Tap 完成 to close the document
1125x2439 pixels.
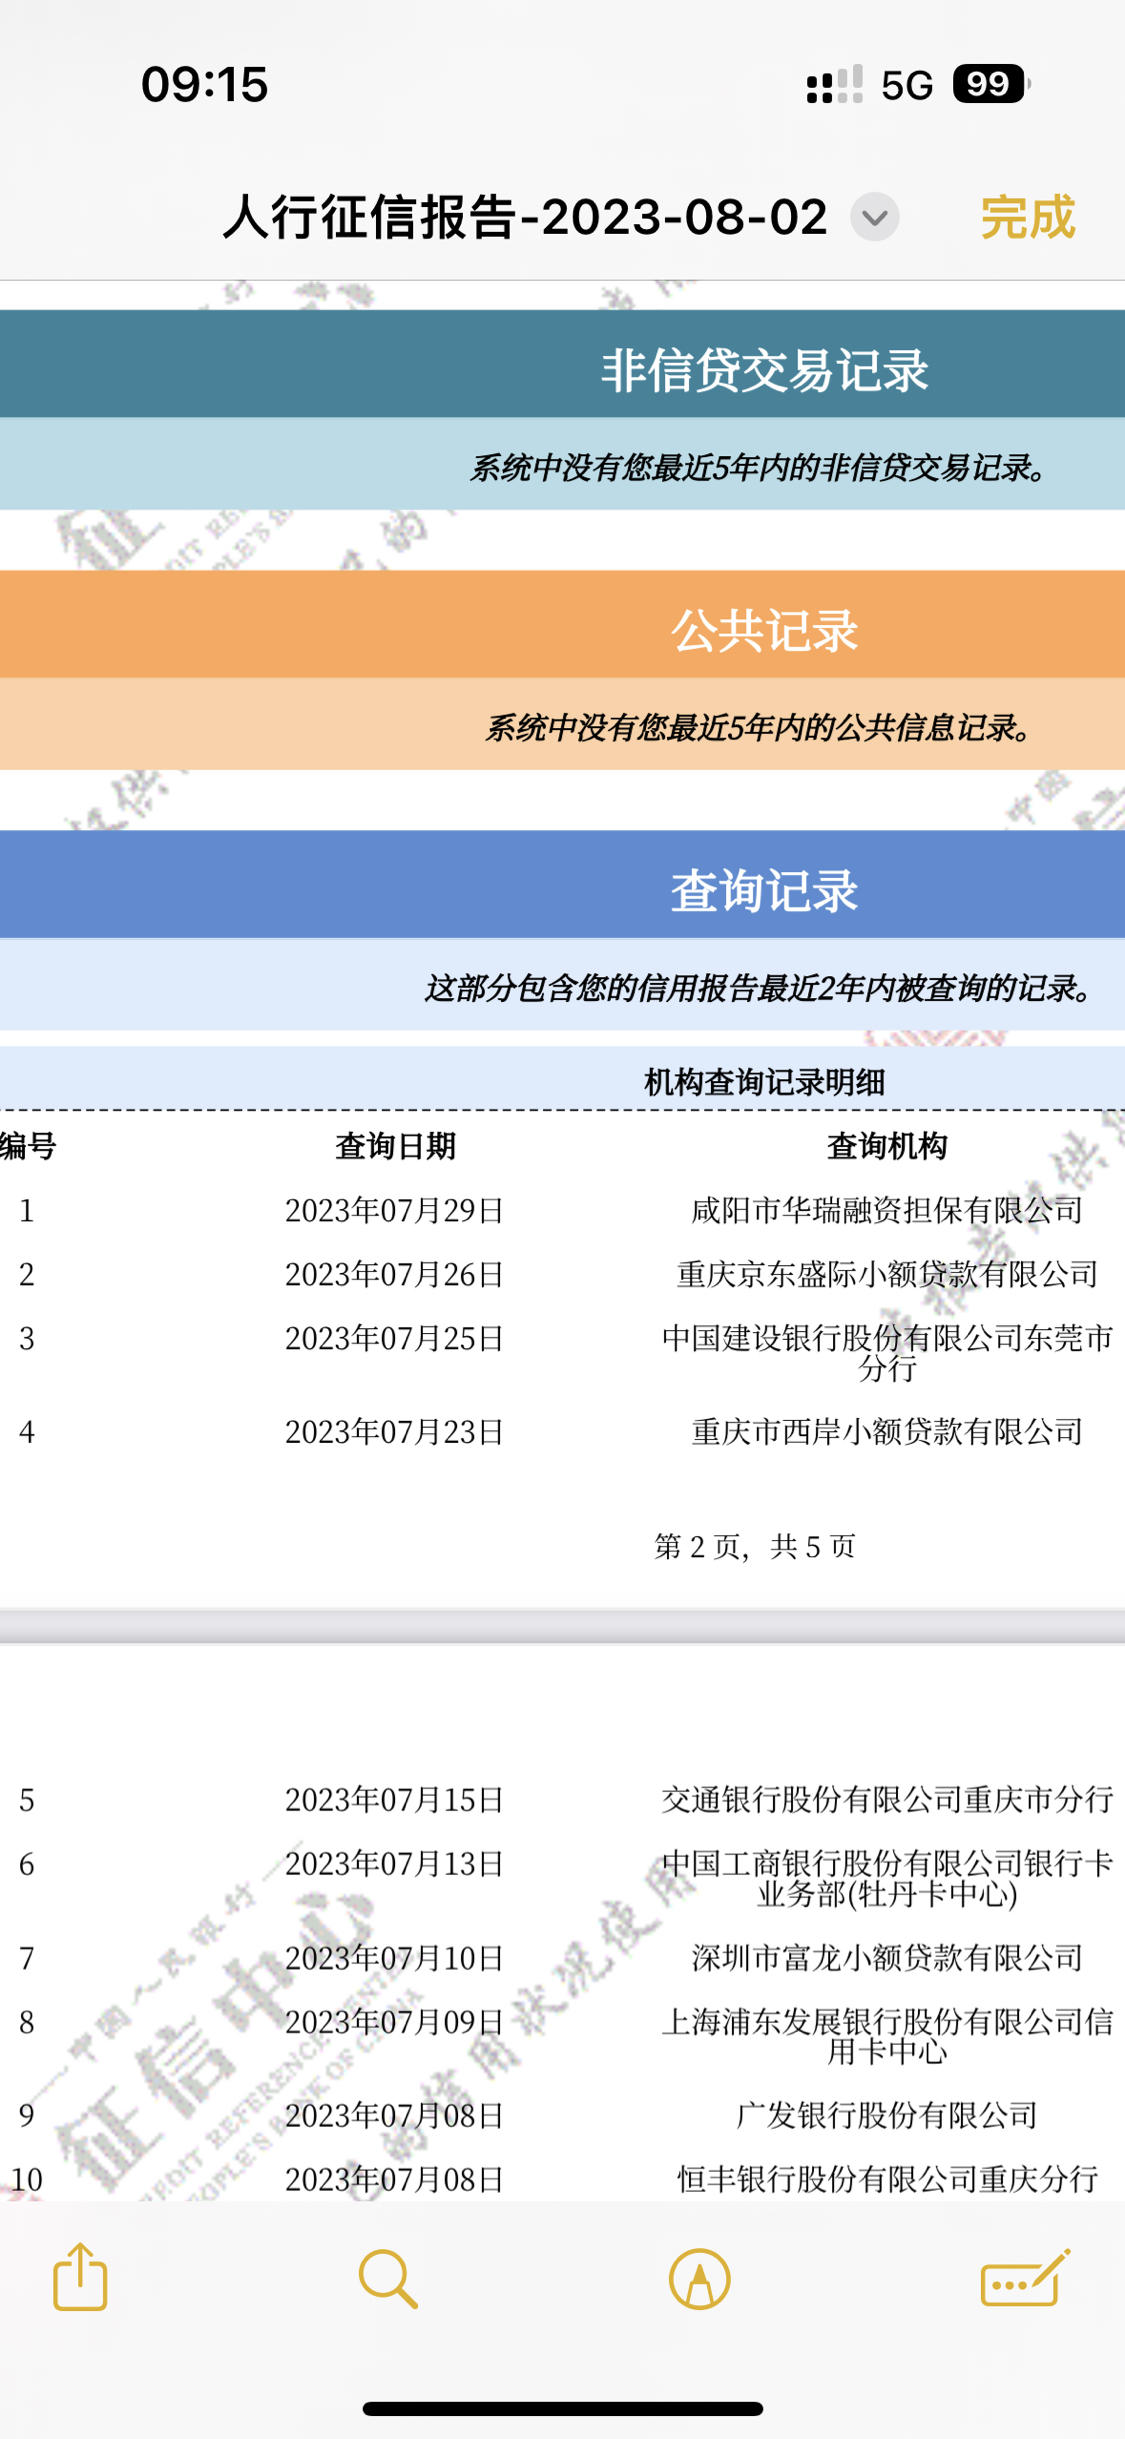click(x=1028, y=217)
